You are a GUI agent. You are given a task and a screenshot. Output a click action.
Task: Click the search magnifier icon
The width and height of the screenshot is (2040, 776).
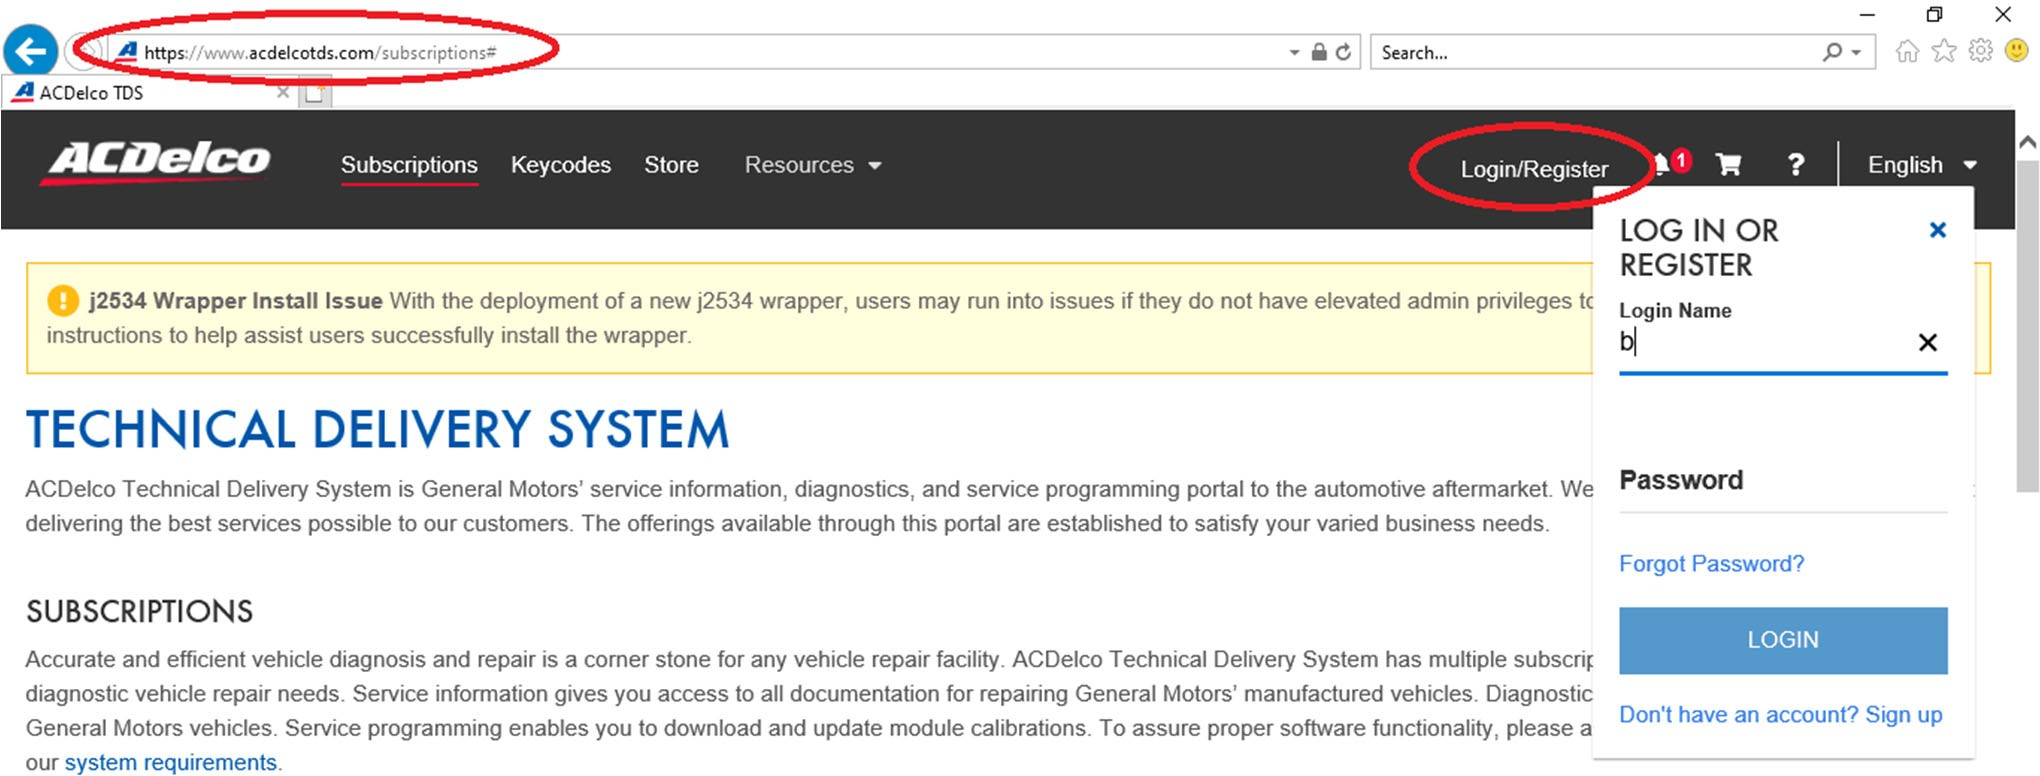1831,52
